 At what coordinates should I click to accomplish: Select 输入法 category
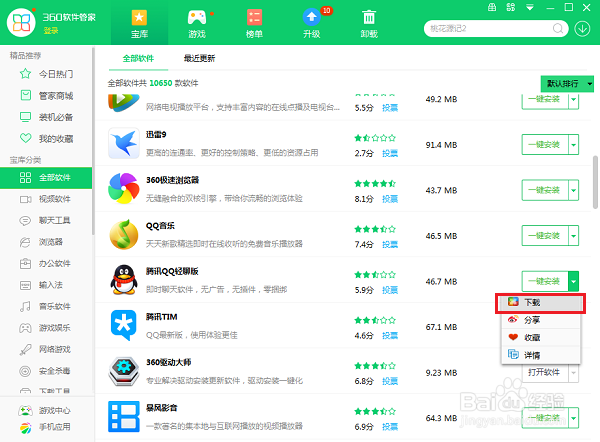(x=46, y=285)
